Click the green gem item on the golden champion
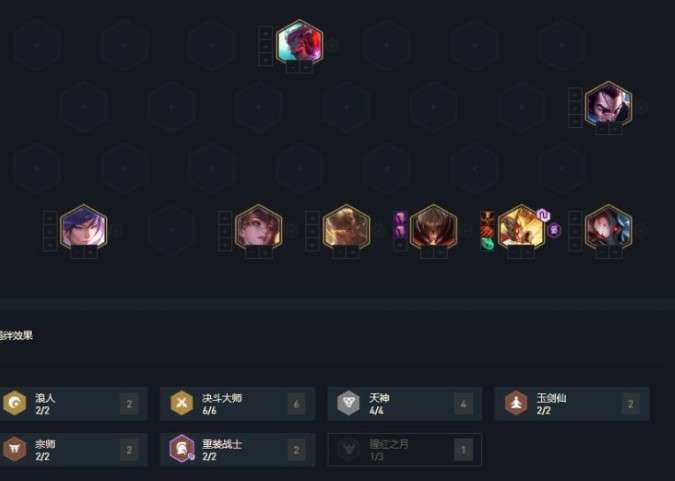 click(487, 244)
